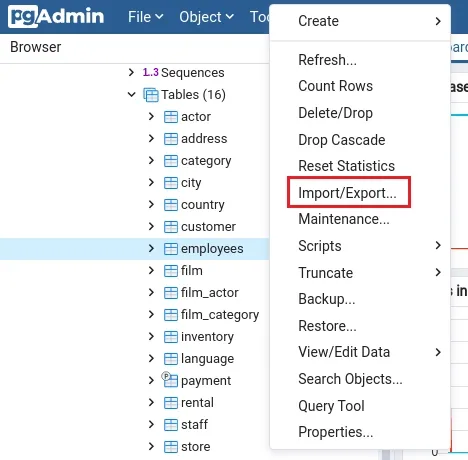
Task: Click the rental table icon
Action: pyautogui.click(x=171, y=403)
